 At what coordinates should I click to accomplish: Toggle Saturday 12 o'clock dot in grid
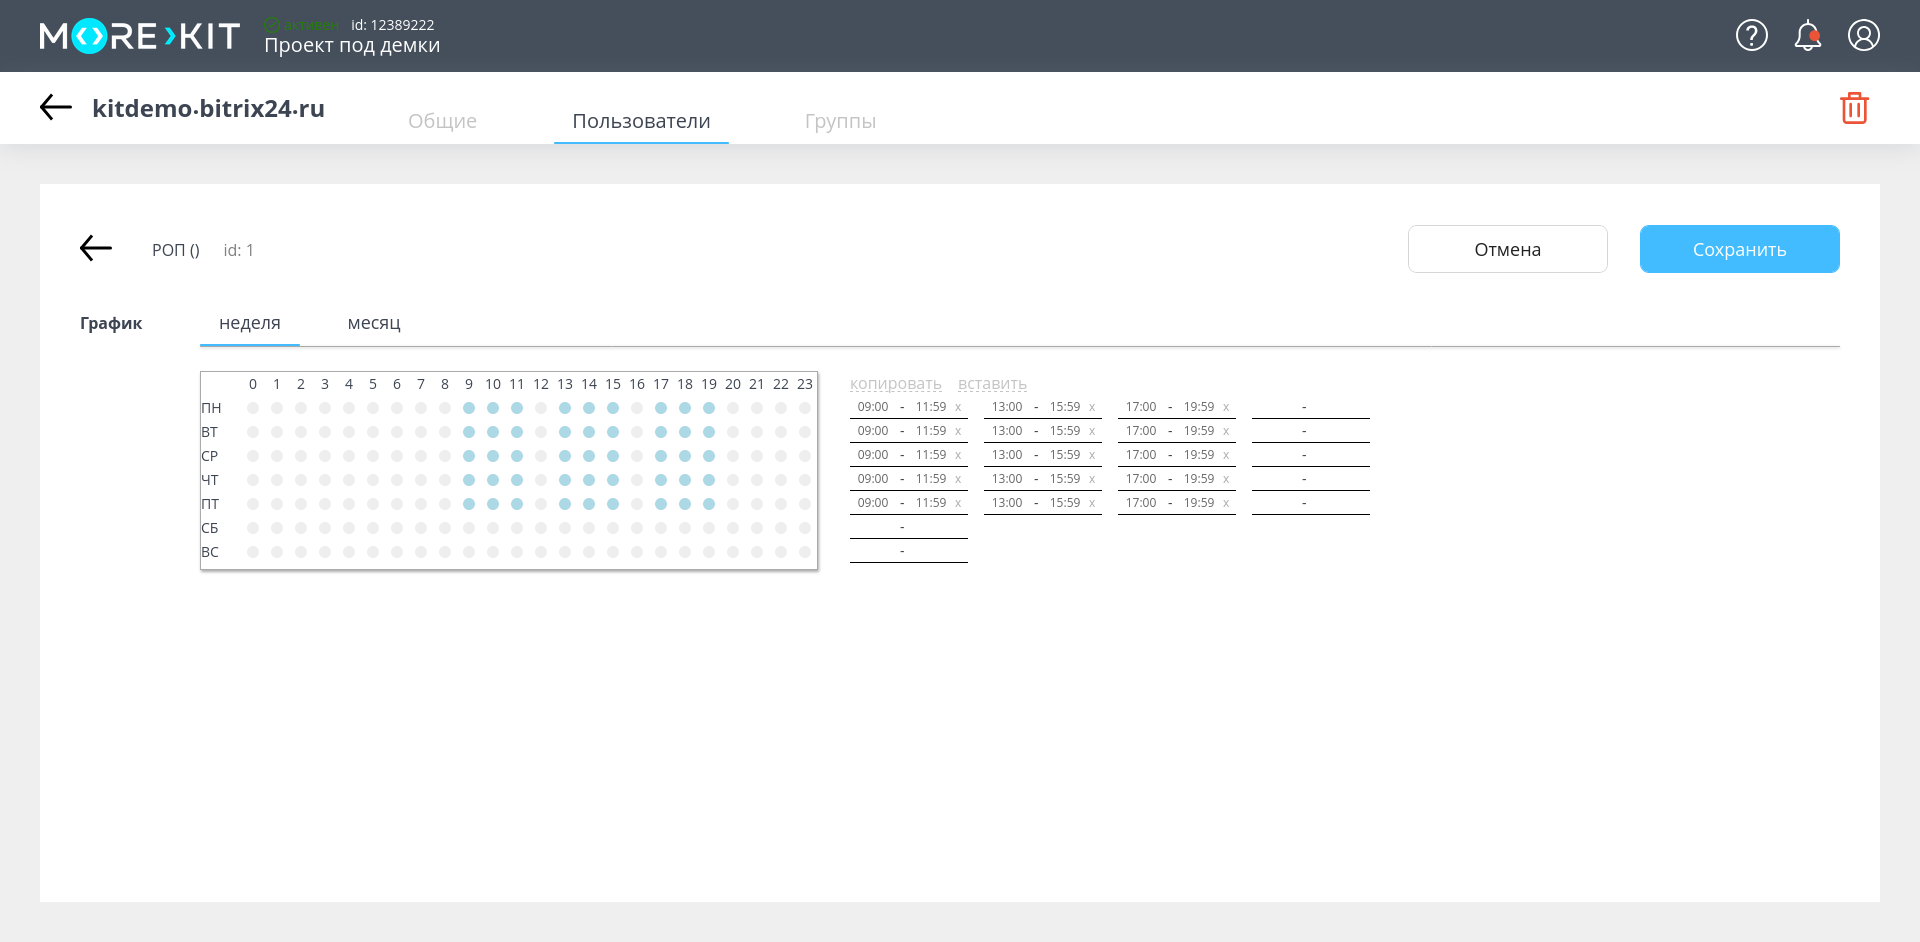tap(541, 528)
